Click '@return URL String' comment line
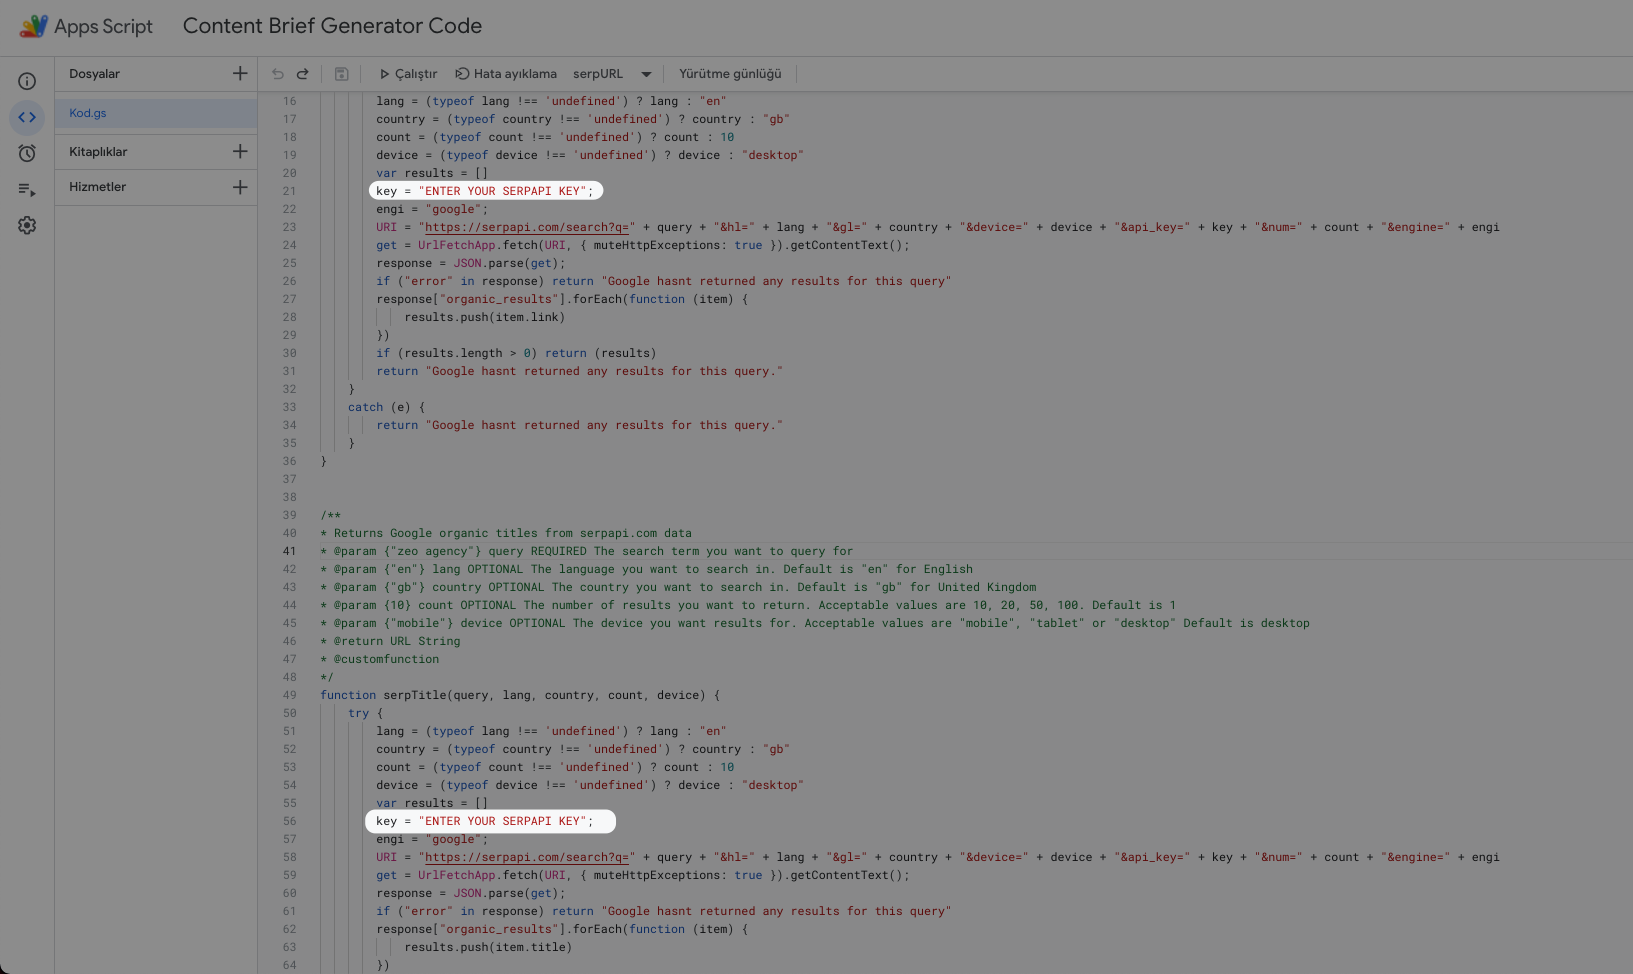 pos(391,641)
